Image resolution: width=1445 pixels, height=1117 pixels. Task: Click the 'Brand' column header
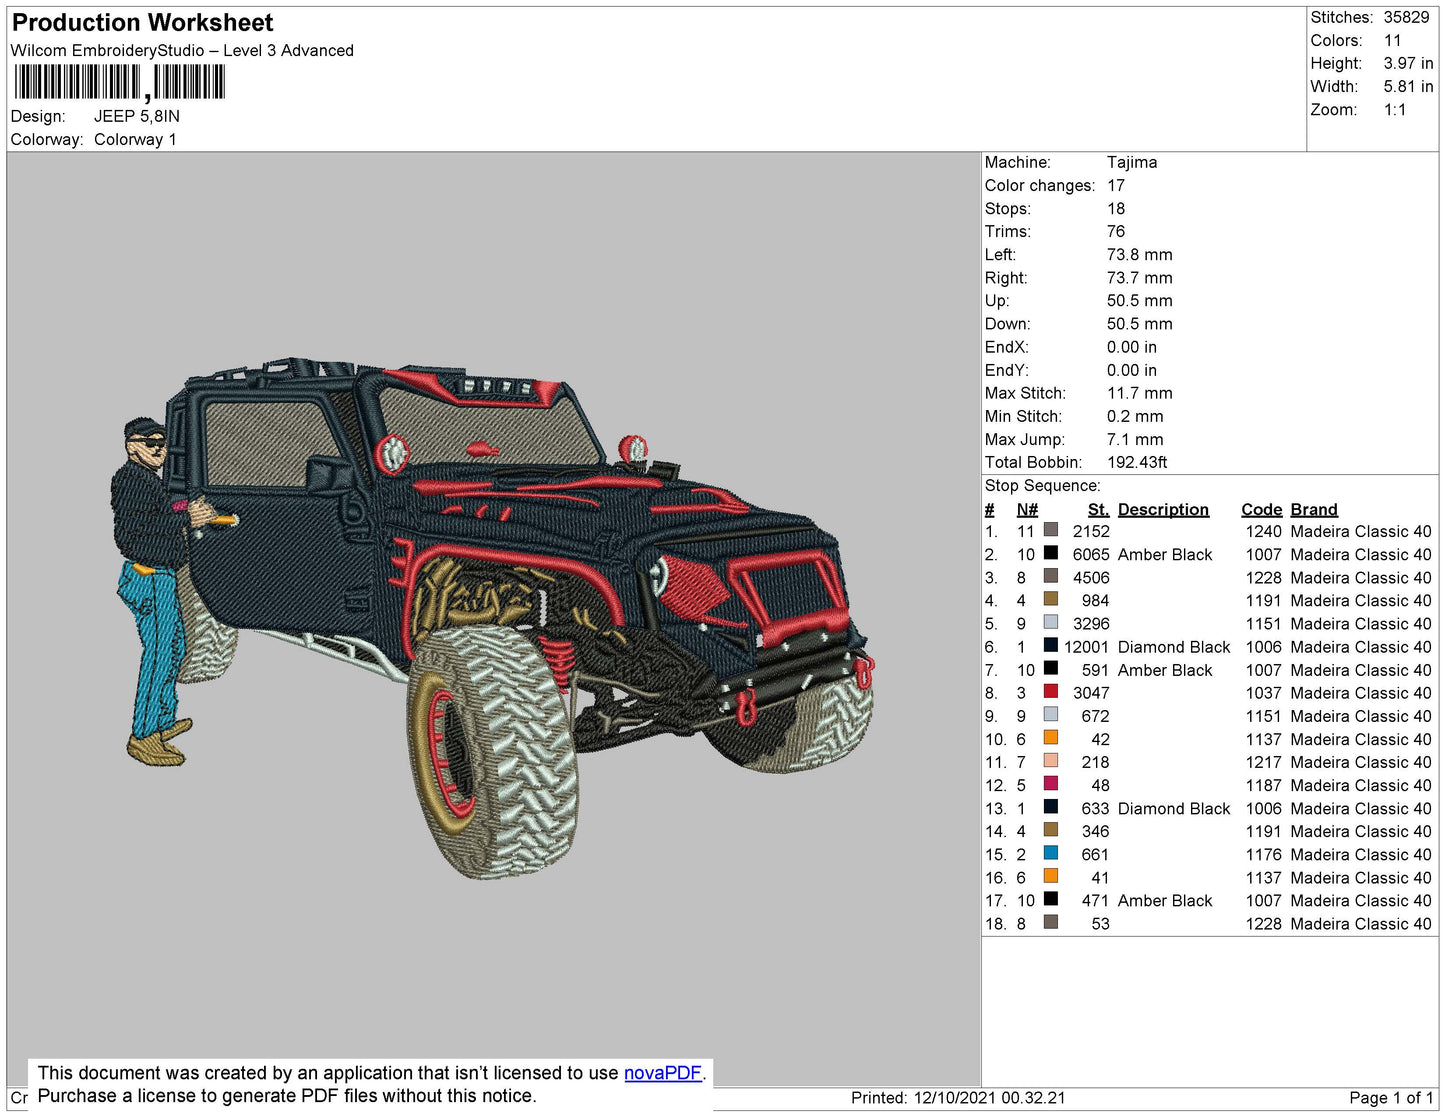pyautogui.click(x=1314, y=510)
